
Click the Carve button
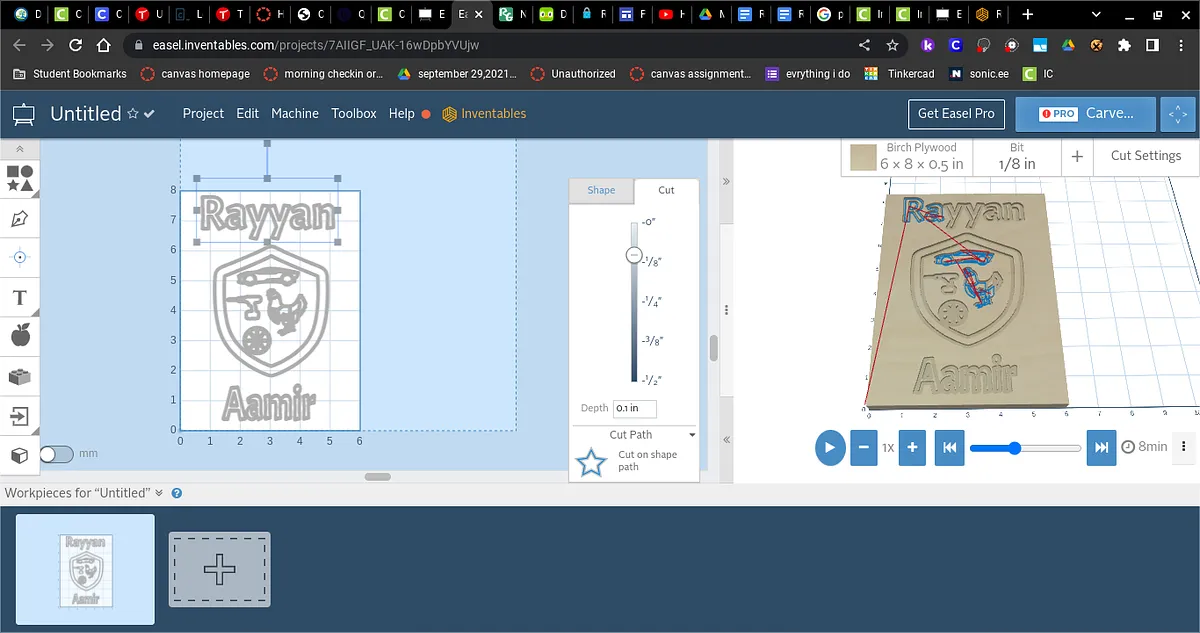1085,114
